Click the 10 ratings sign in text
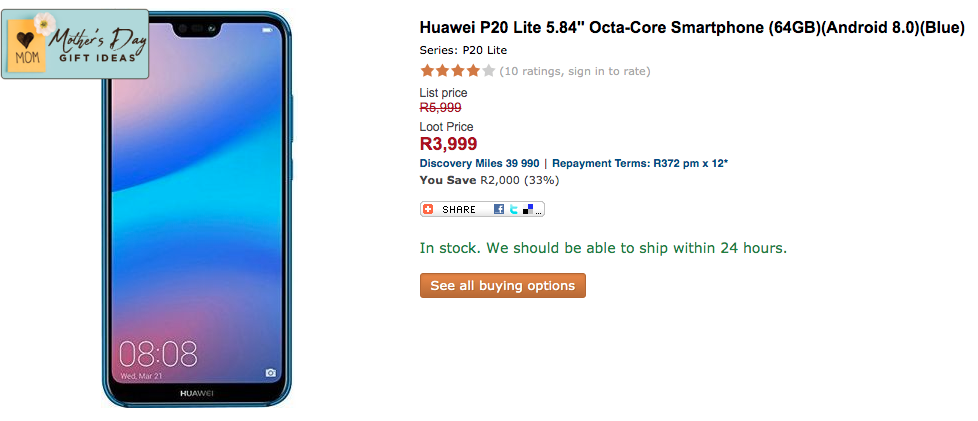The image size is (978, 421). point(575,71)
